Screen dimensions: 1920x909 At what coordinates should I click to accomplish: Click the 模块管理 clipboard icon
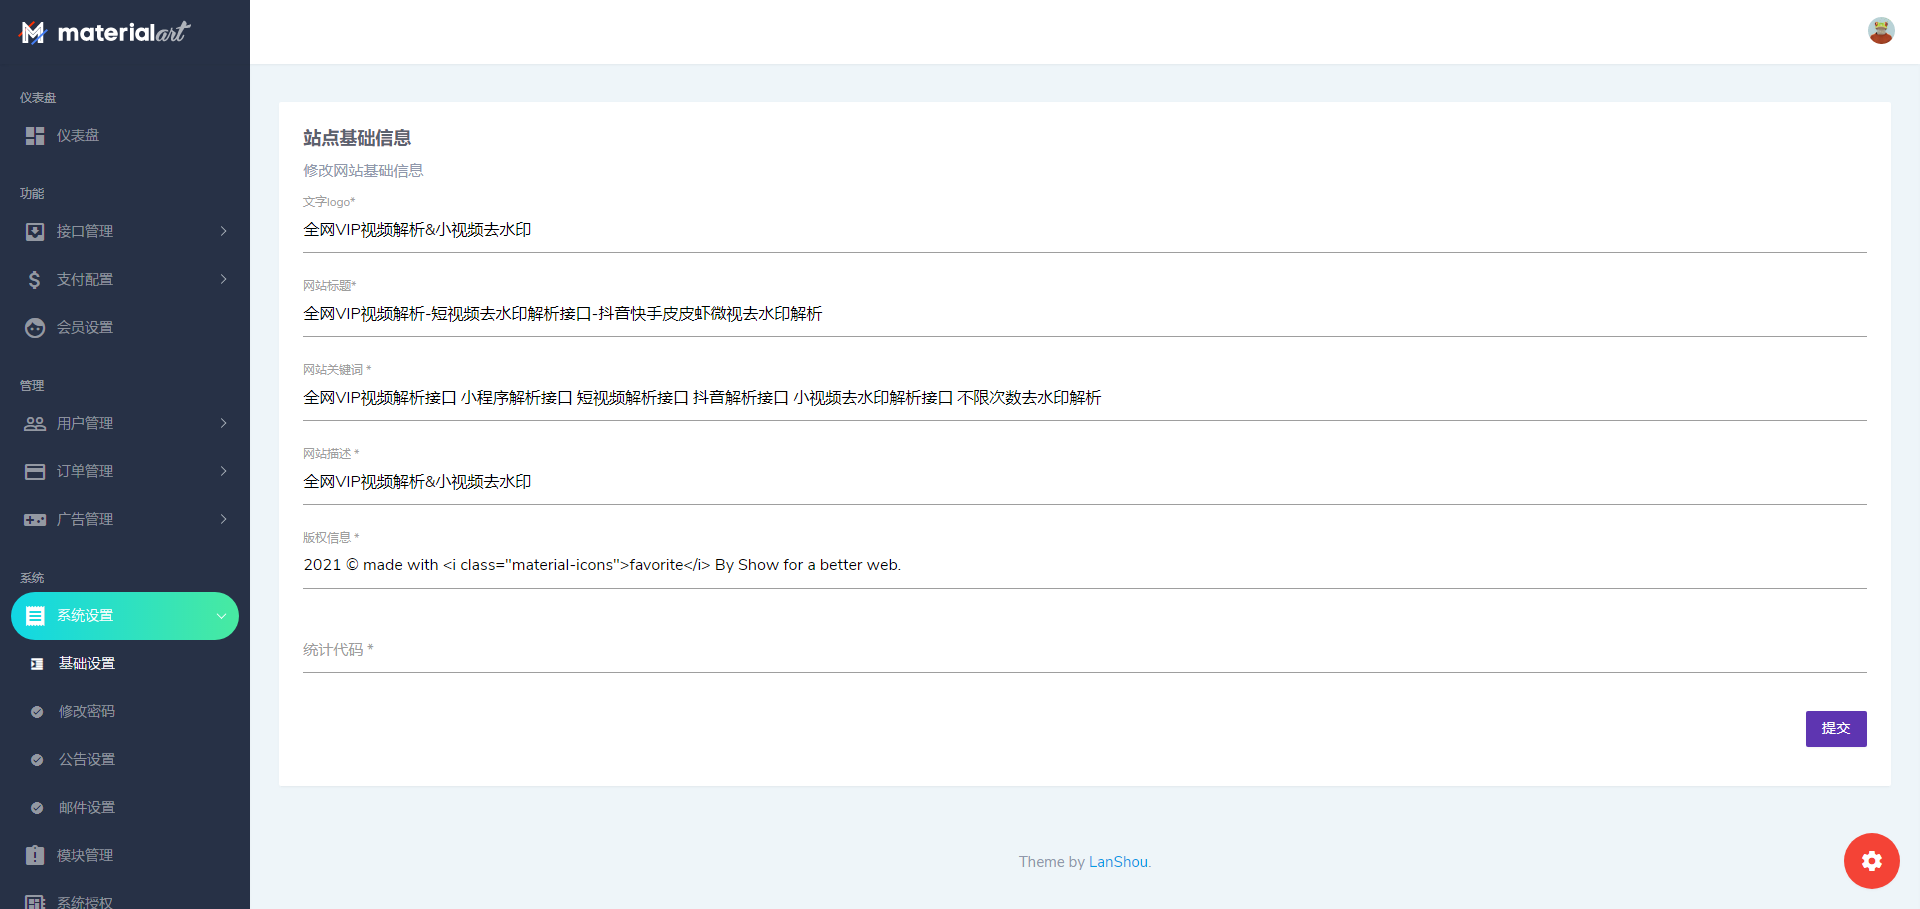click(x=35, y=856)
